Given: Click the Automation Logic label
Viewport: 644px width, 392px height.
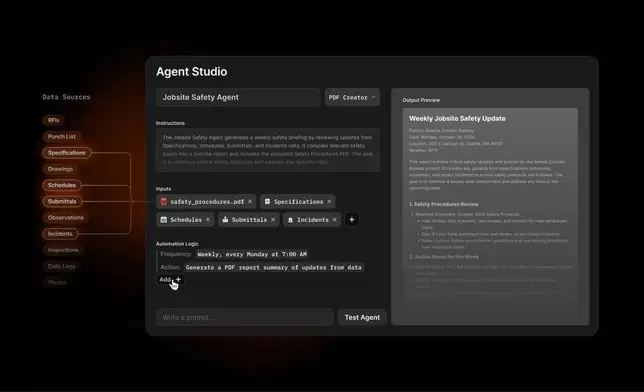Looking at the screenshot, I should pos(177,244).
